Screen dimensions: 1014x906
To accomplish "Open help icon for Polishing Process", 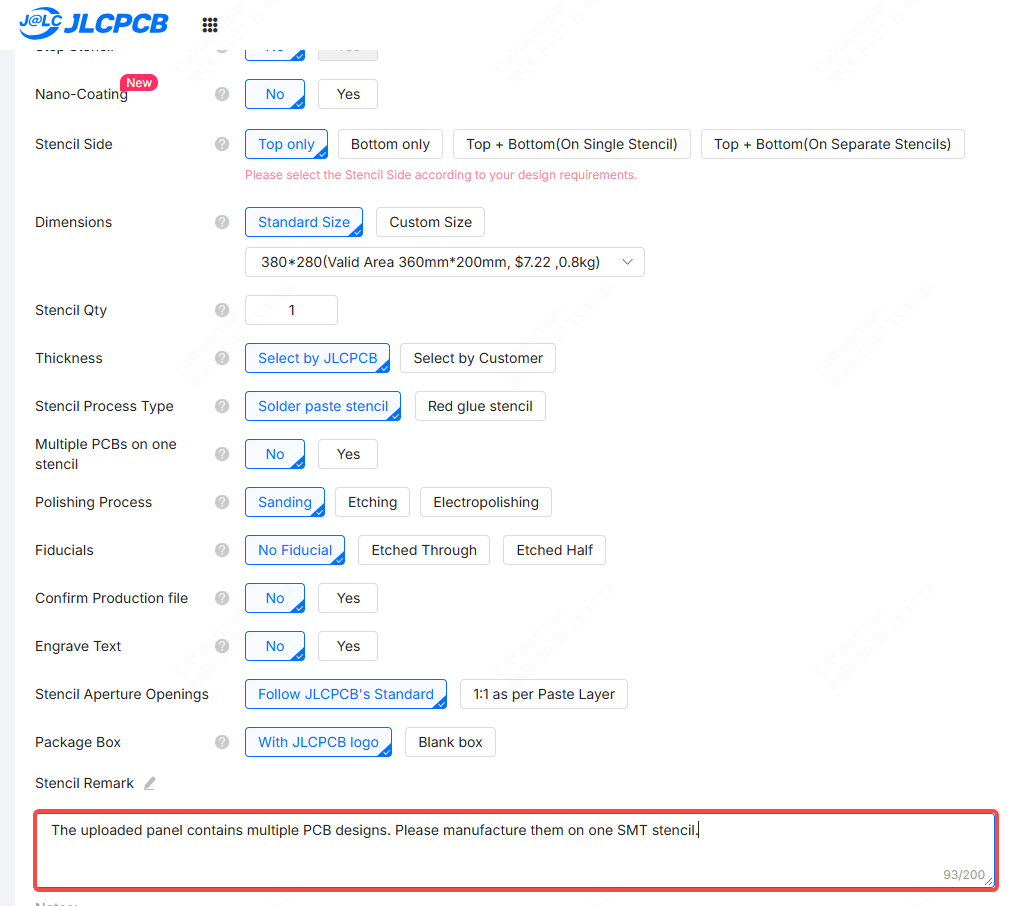I will point(222,502).
